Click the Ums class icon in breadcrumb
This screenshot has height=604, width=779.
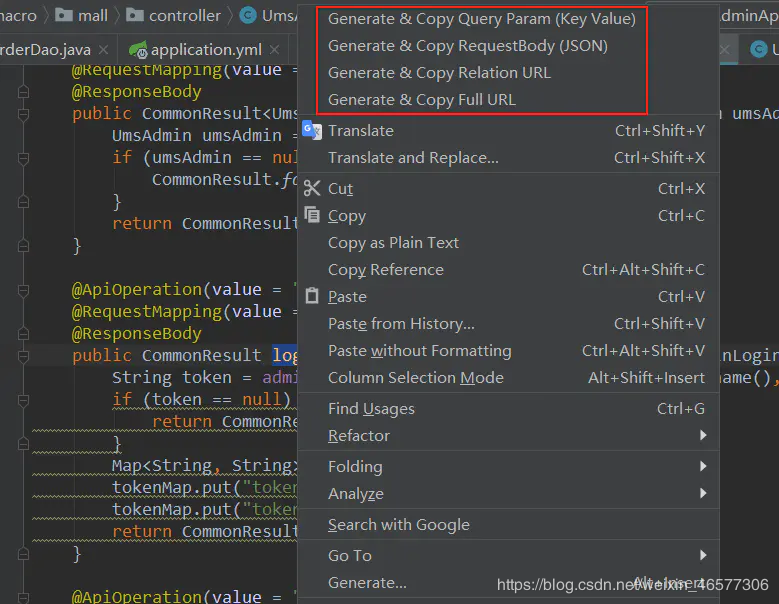point(248,15)
